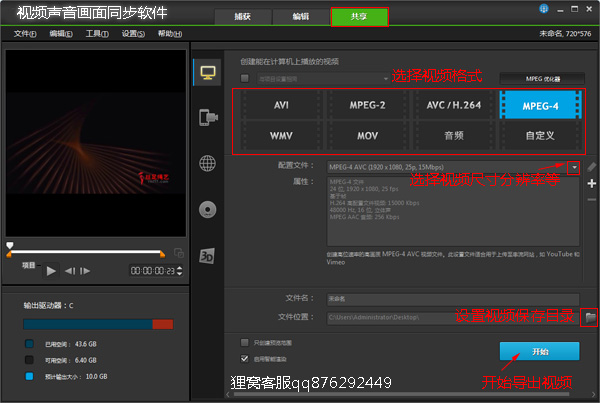Click the 文件名 filename field
The height and width of the screenshot is (403, 600).
(x=453, y=299)
